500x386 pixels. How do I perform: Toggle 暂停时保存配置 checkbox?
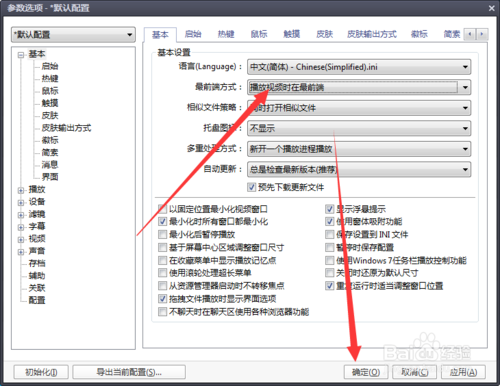[329, 247]
